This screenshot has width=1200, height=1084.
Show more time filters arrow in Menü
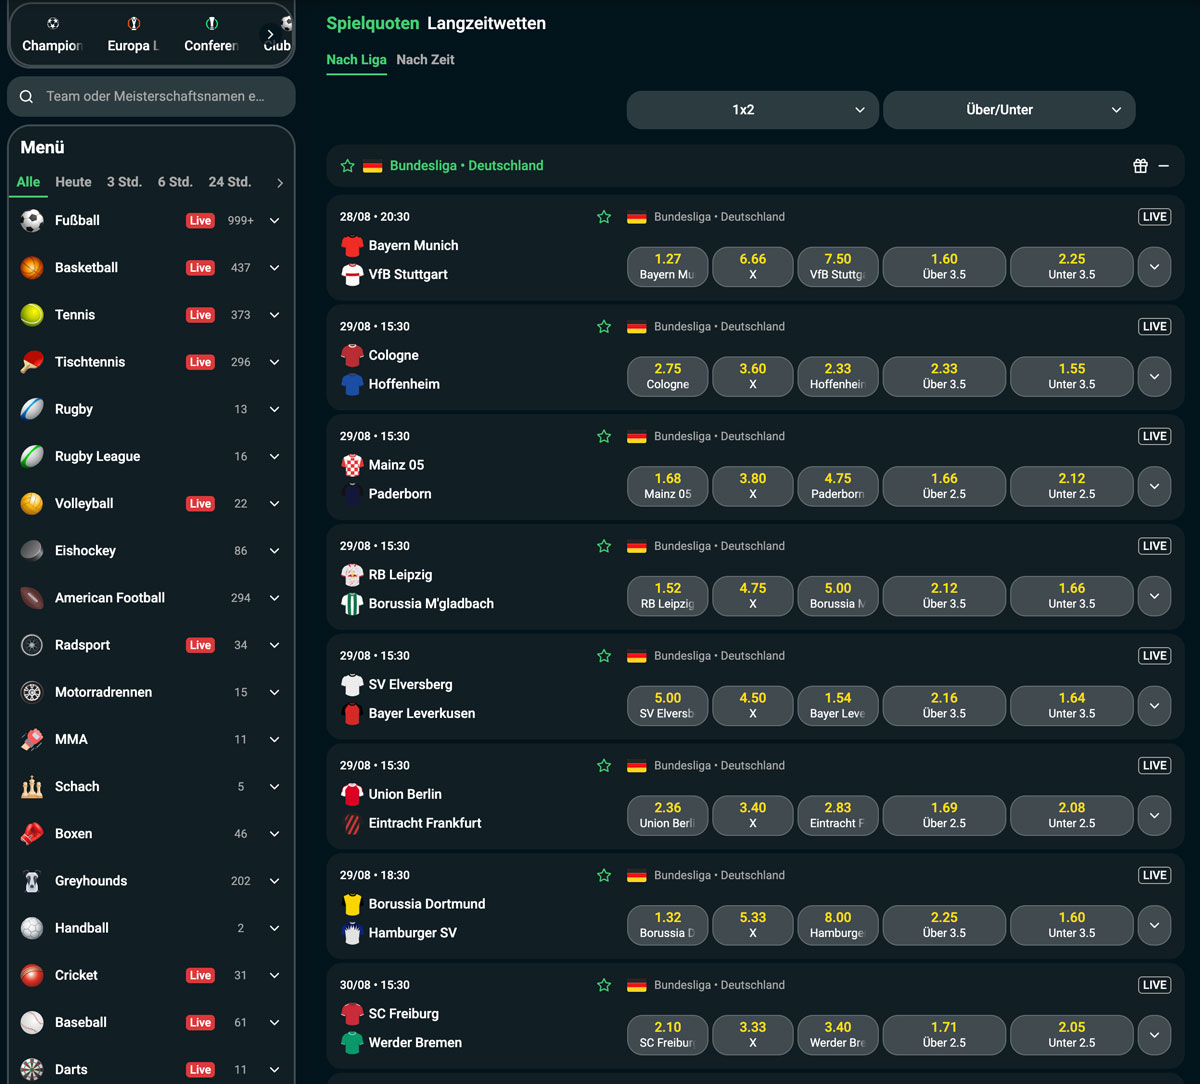tap(280, 183)
